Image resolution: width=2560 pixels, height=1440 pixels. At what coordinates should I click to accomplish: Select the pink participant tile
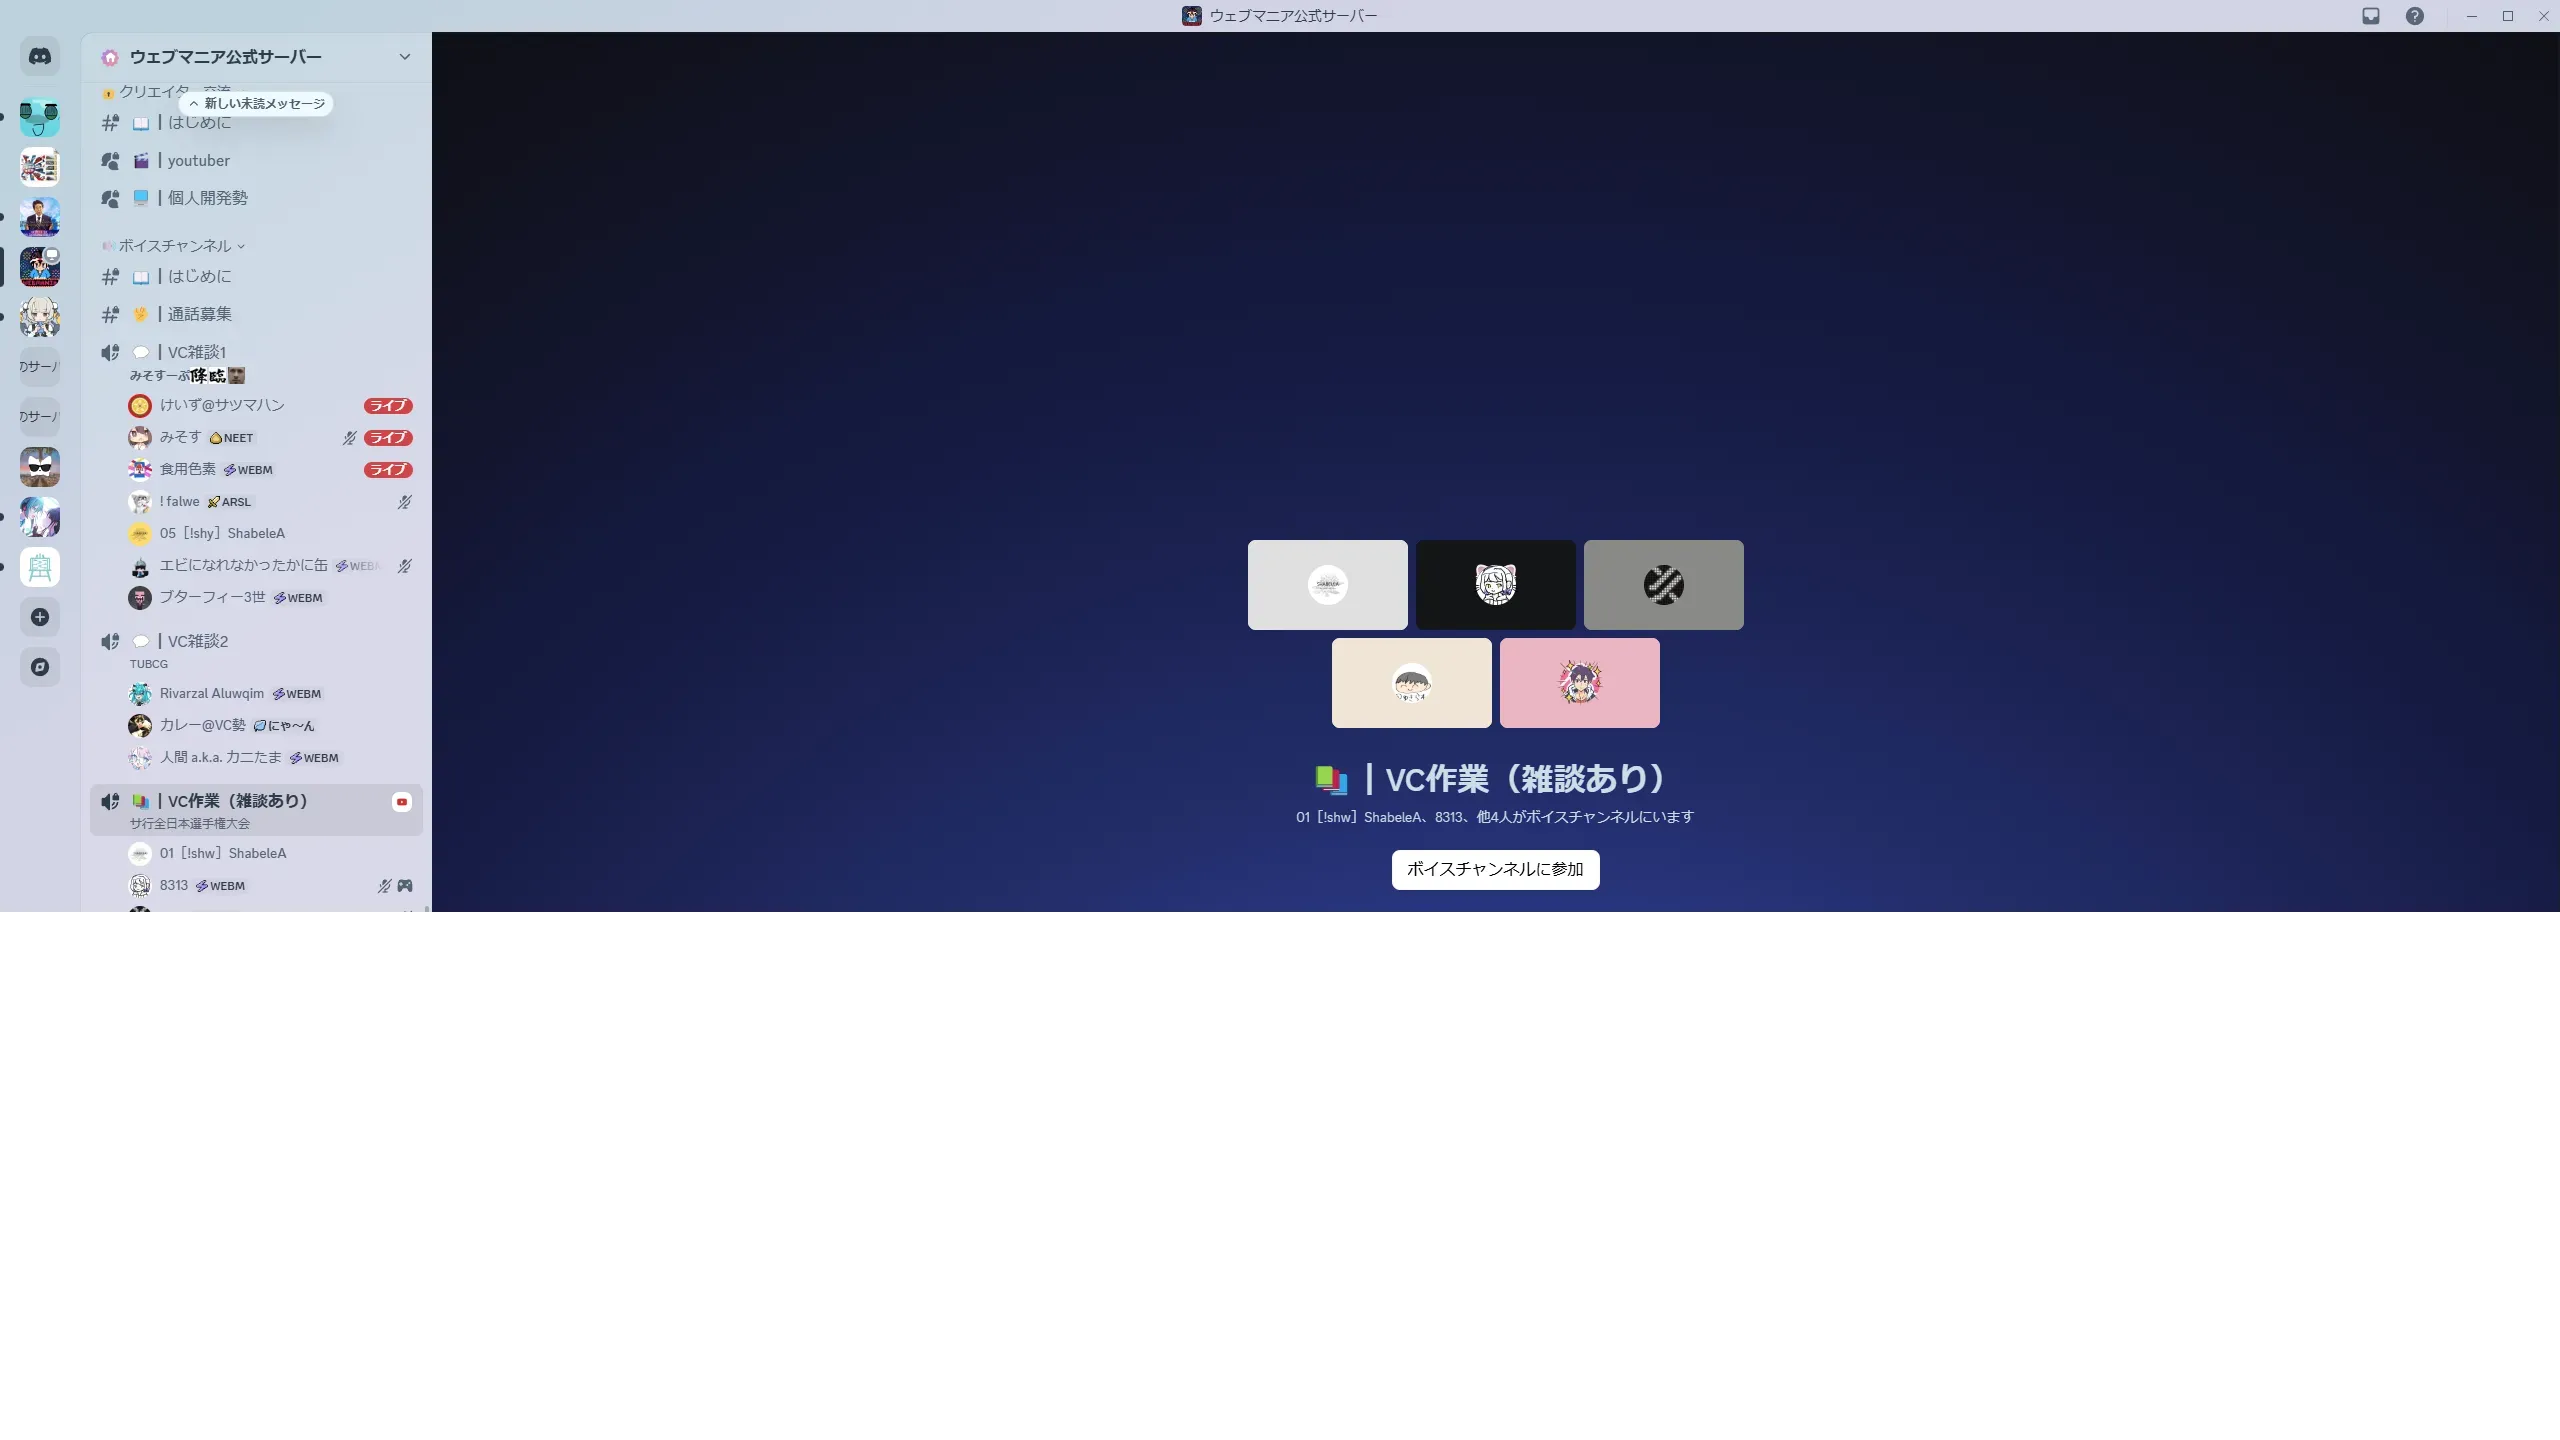point(1579,683)
